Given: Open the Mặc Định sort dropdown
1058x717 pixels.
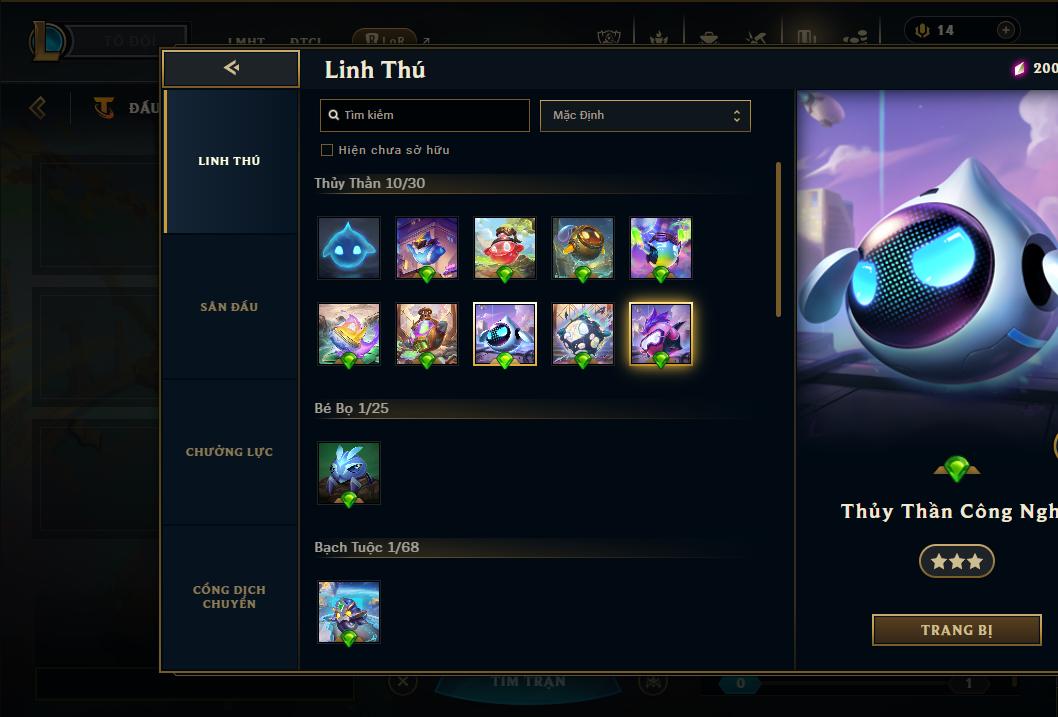Looking at the screenshot, I should [645, 115].
